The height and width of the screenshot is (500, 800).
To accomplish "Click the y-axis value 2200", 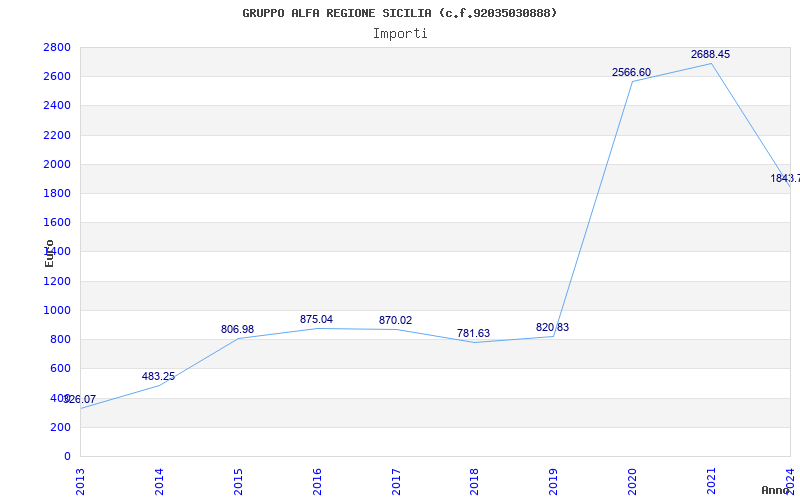I will point(57,135).
